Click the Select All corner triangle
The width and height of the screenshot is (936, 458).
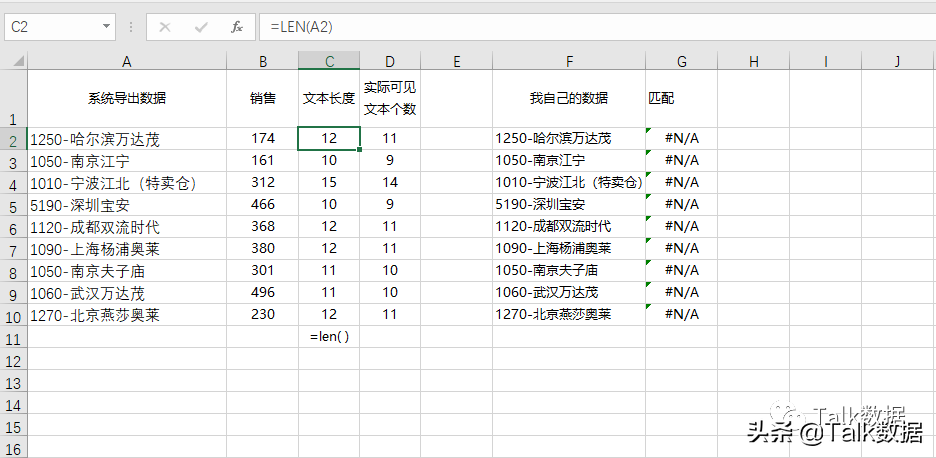19,61
